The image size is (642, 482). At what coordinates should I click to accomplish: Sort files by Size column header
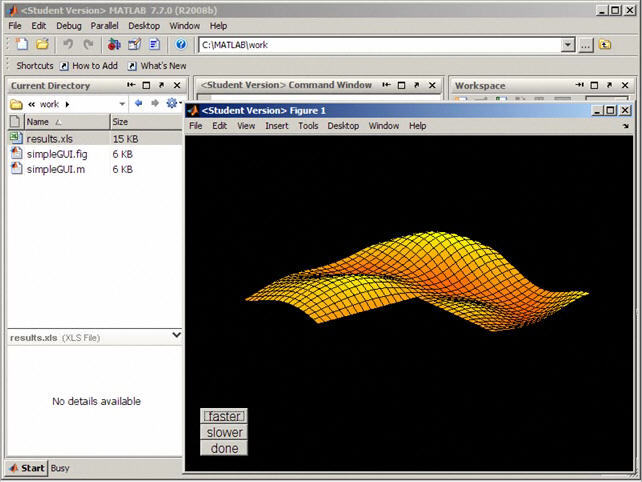point(146,122)
